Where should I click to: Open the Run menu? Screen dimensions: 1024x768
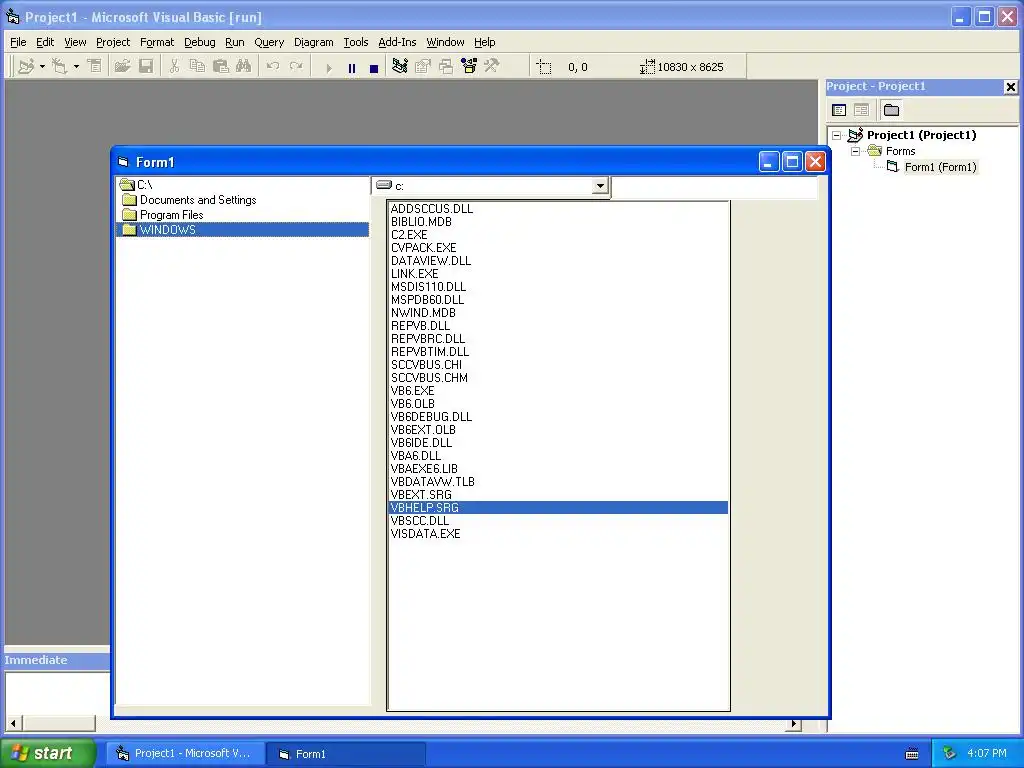pos(234,42)
